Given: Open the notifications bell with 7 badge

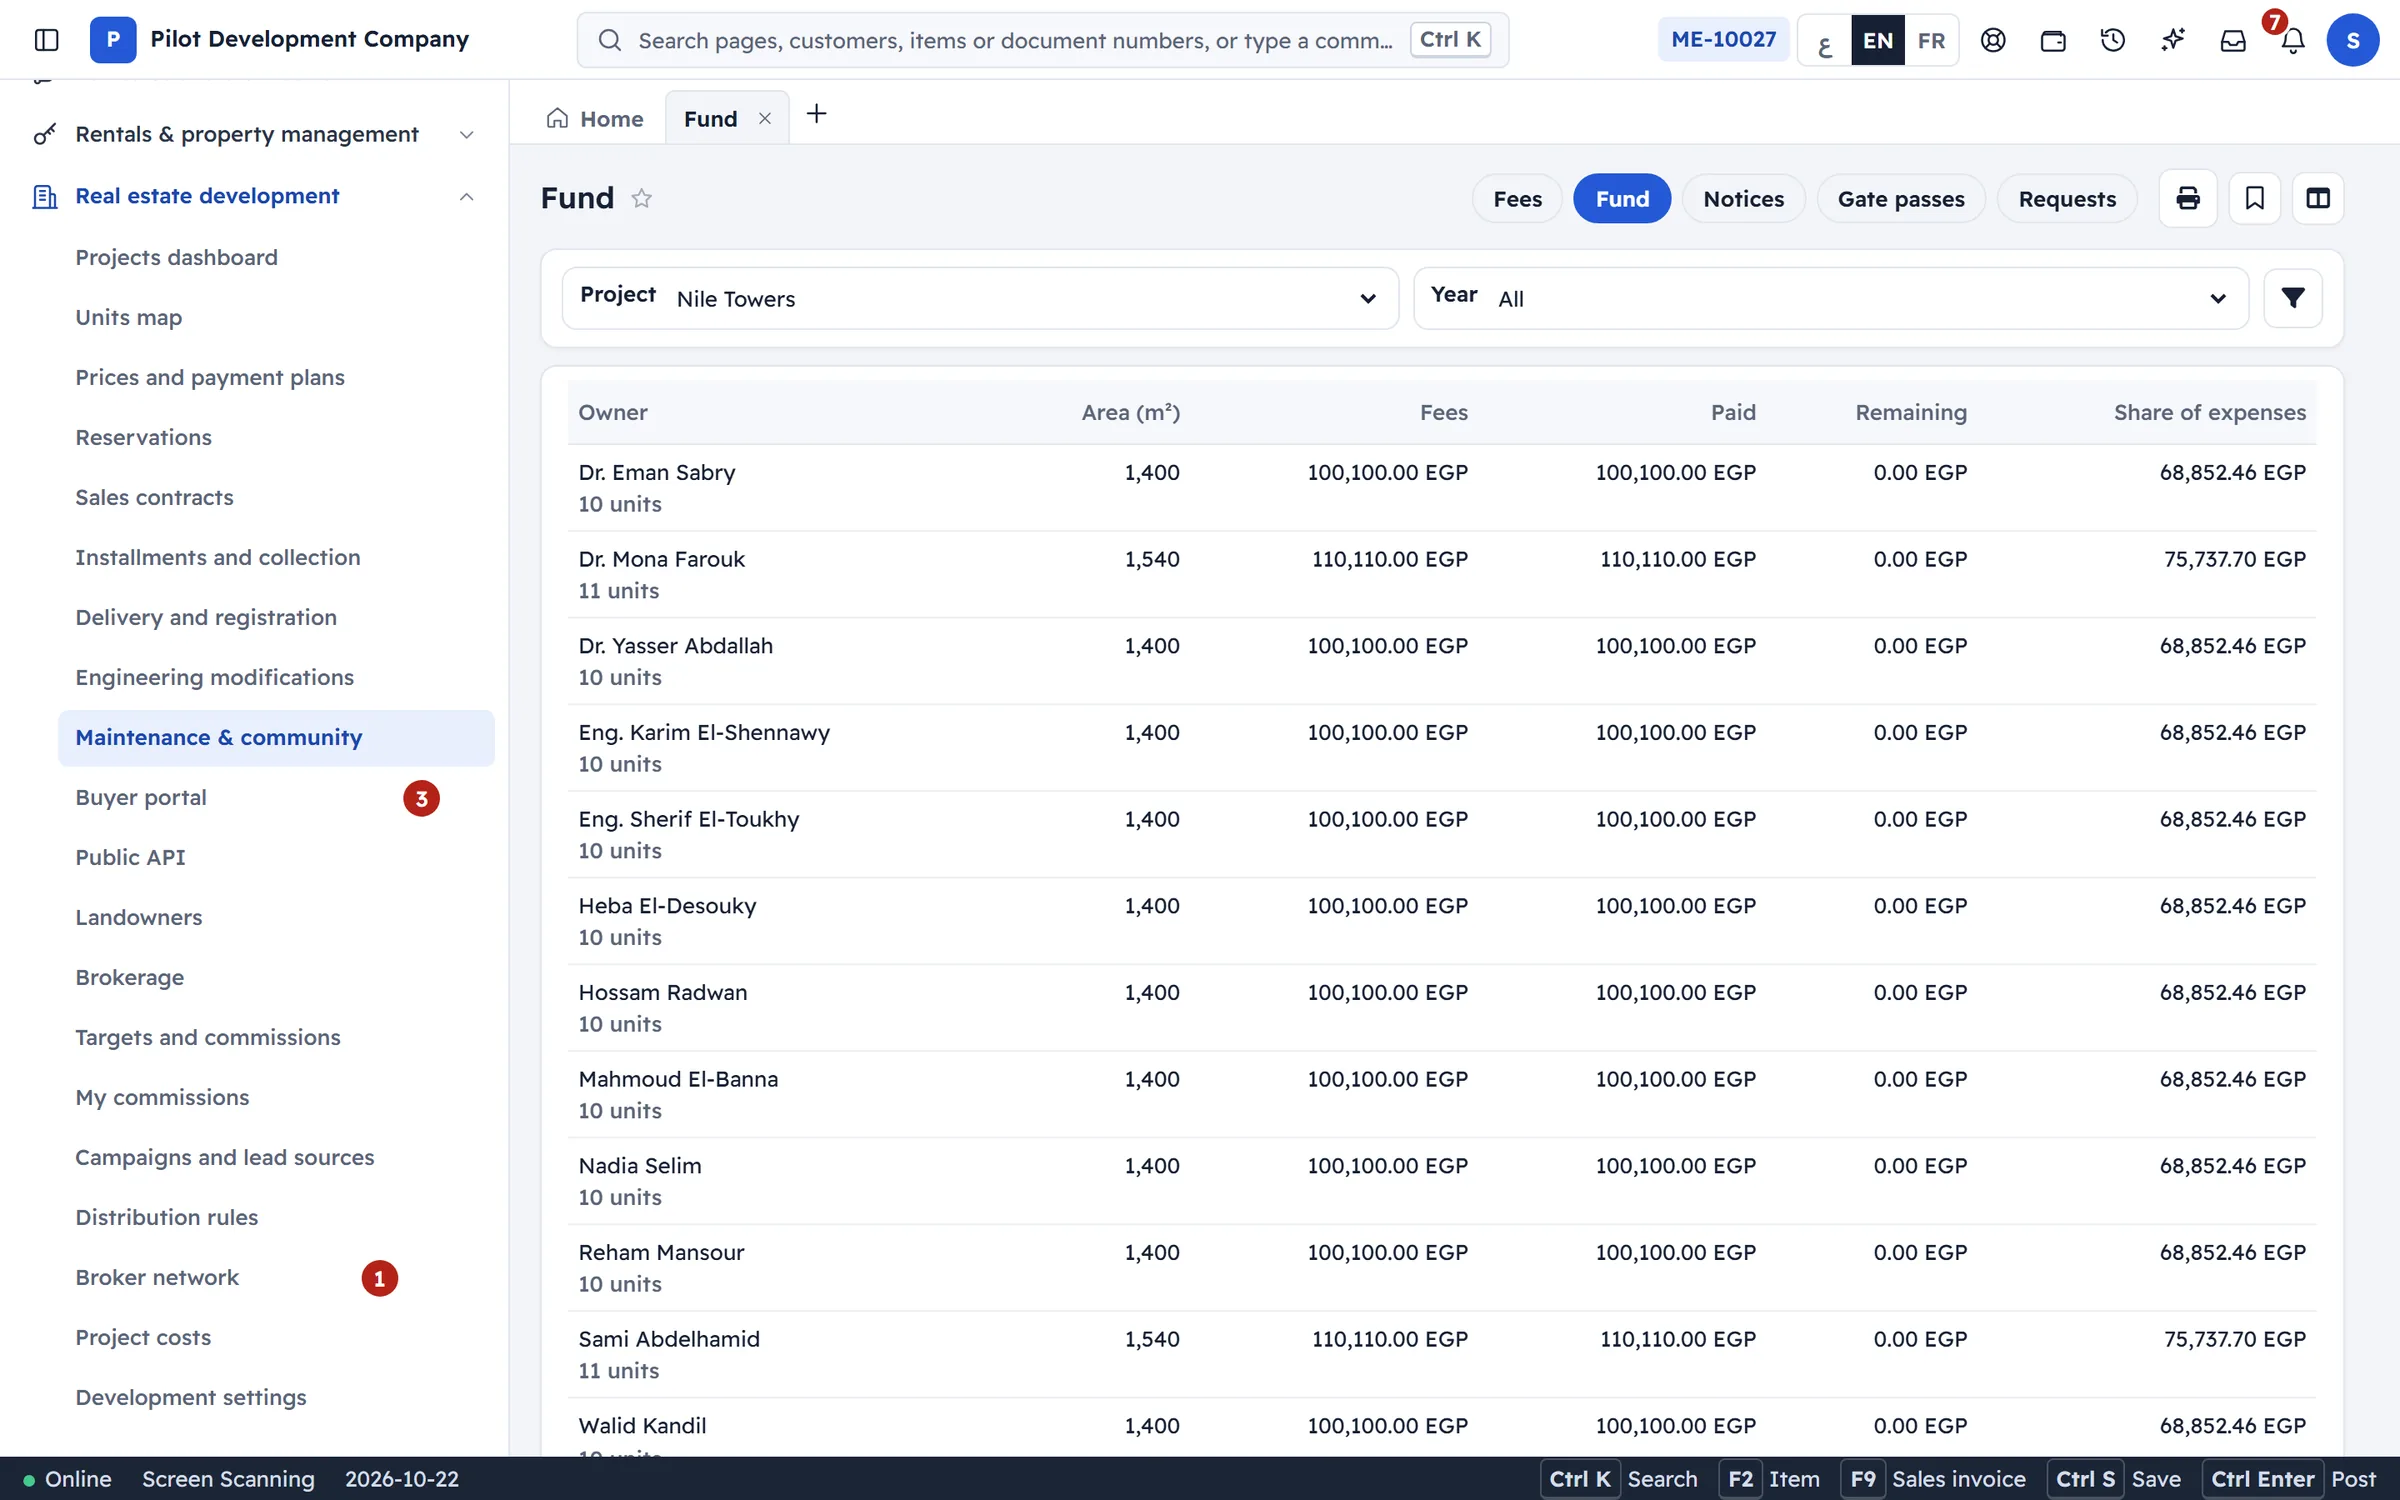Looking at the screenshot, I should click(2293, 40).
